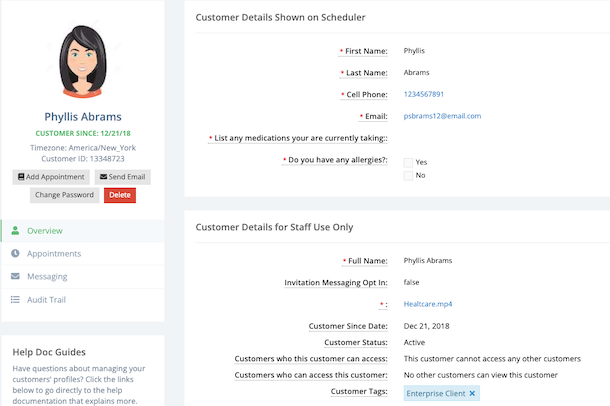Open cell phone link 1234567891
Screen dimensions: 610x406
click(x=424, y=94)
